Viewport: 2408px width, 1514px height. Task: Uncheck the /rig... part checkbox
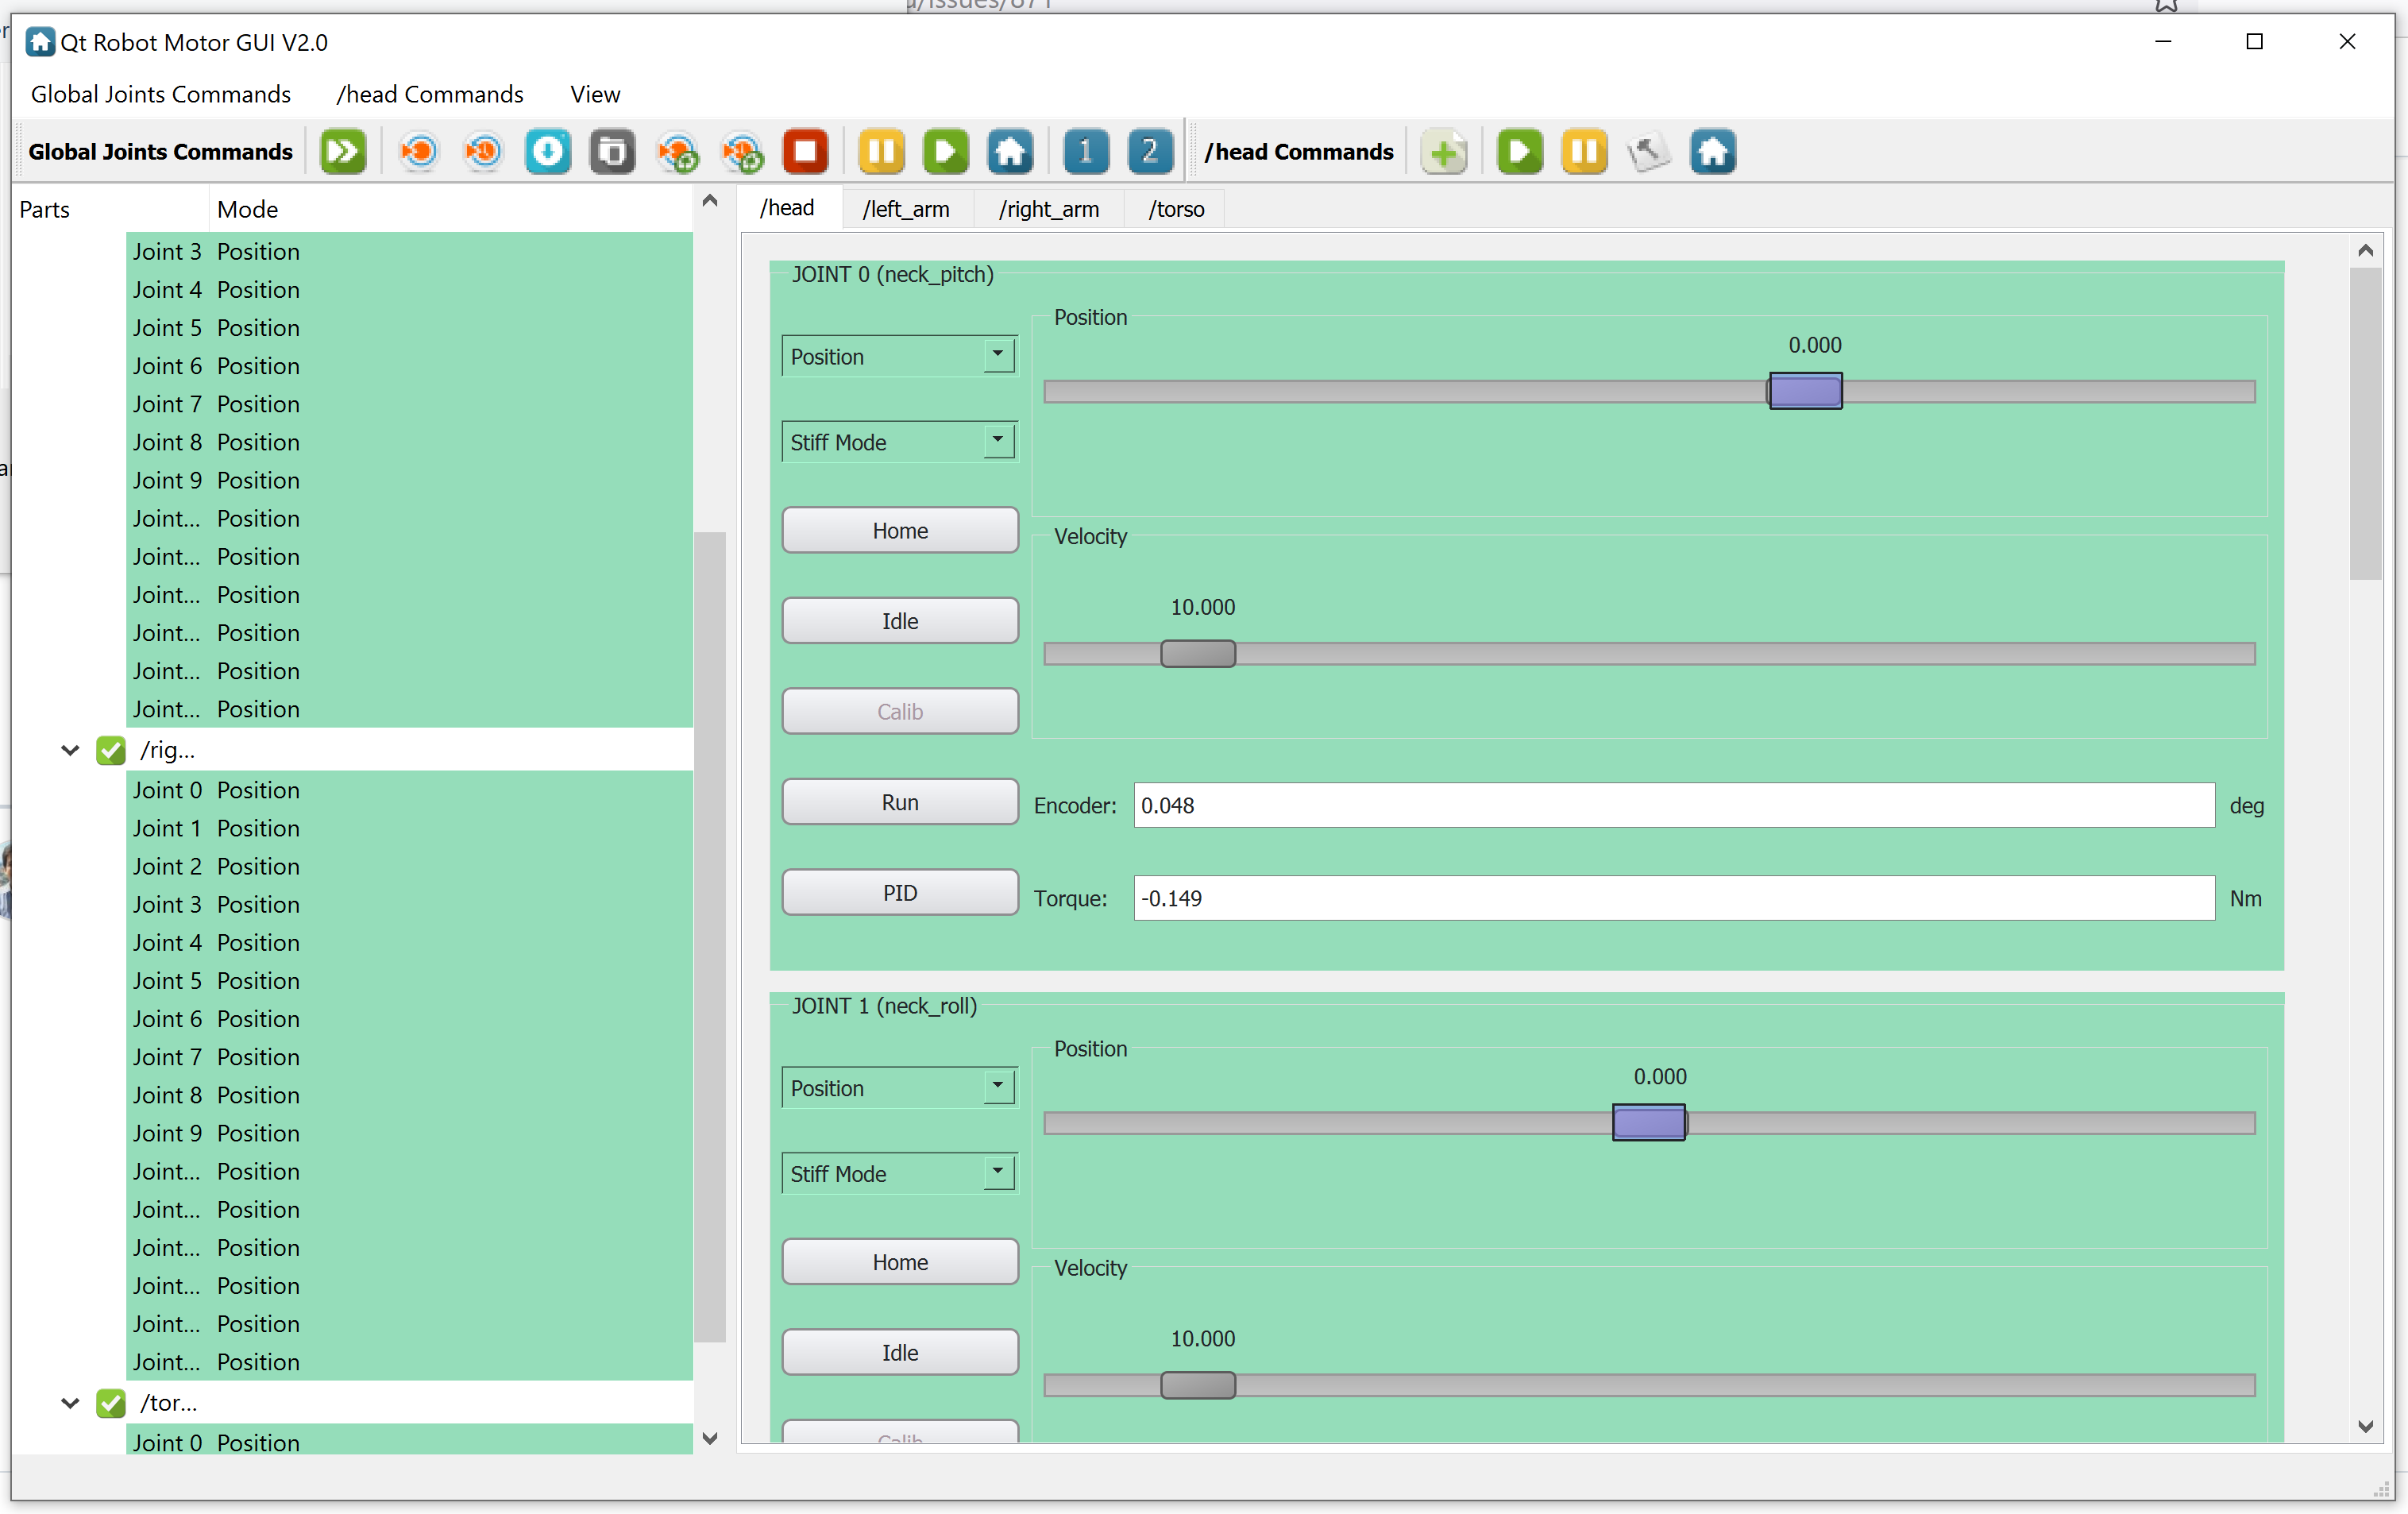111,750
